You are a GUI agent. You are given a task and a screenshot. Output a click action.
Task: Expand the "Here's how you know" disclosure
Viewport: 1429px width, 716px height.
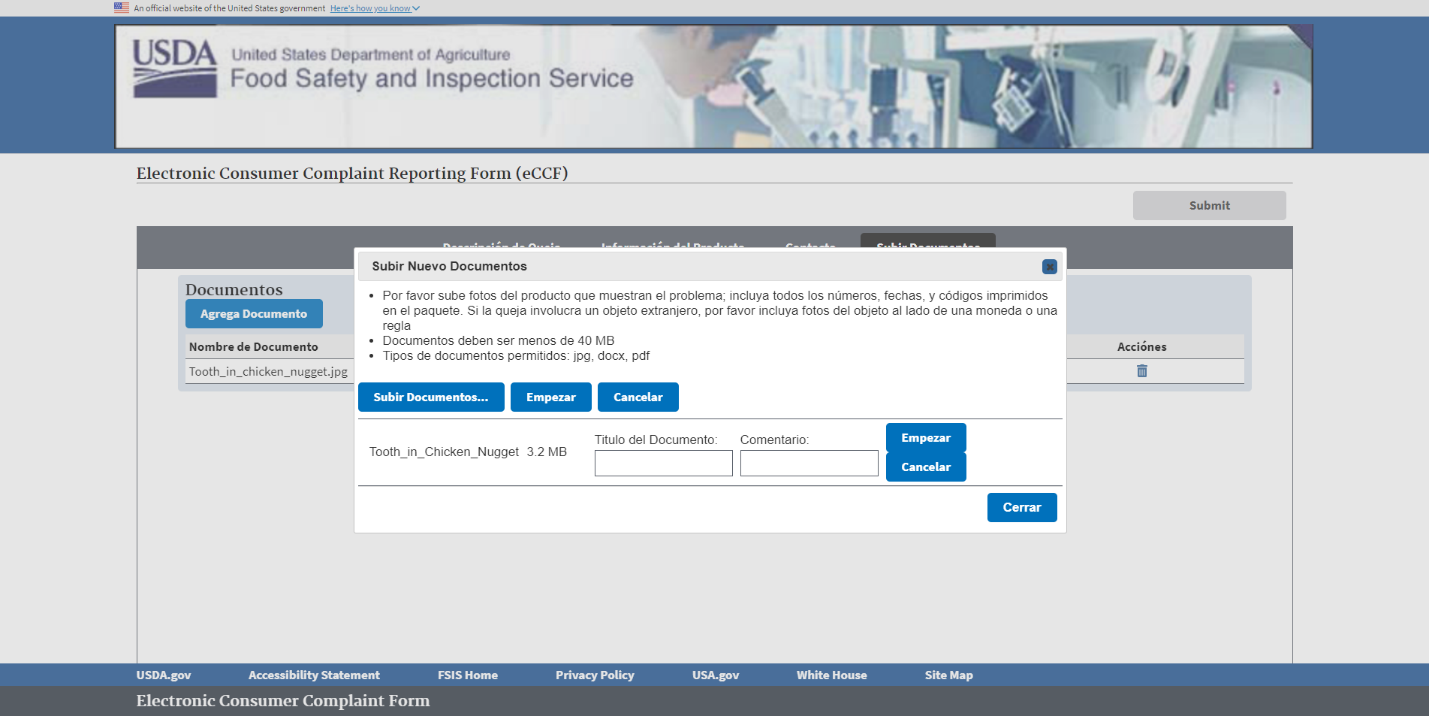(374, 8)
